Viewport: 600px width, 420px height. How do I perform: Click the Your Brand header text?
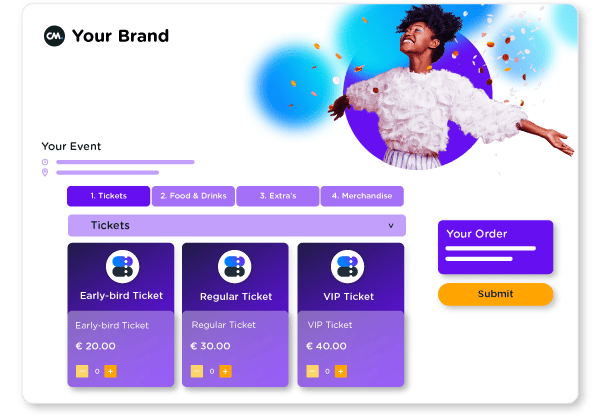pyautogui.click(x=121, y=36)
